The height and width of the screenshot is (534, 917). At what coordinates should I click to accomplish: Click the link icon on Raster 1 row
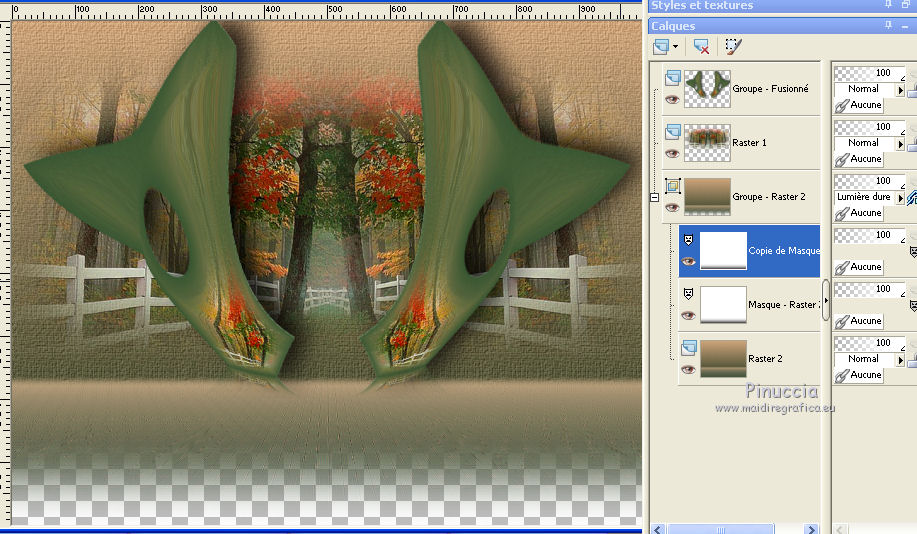[841, 158]
